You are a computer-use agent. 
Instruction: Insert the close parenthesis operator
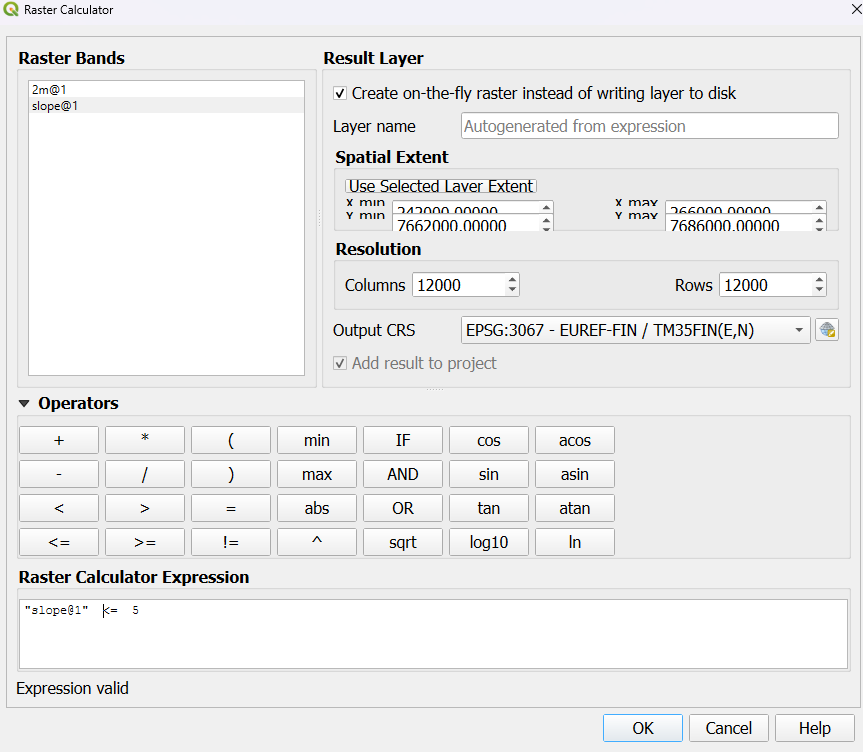tap(231, 474)
